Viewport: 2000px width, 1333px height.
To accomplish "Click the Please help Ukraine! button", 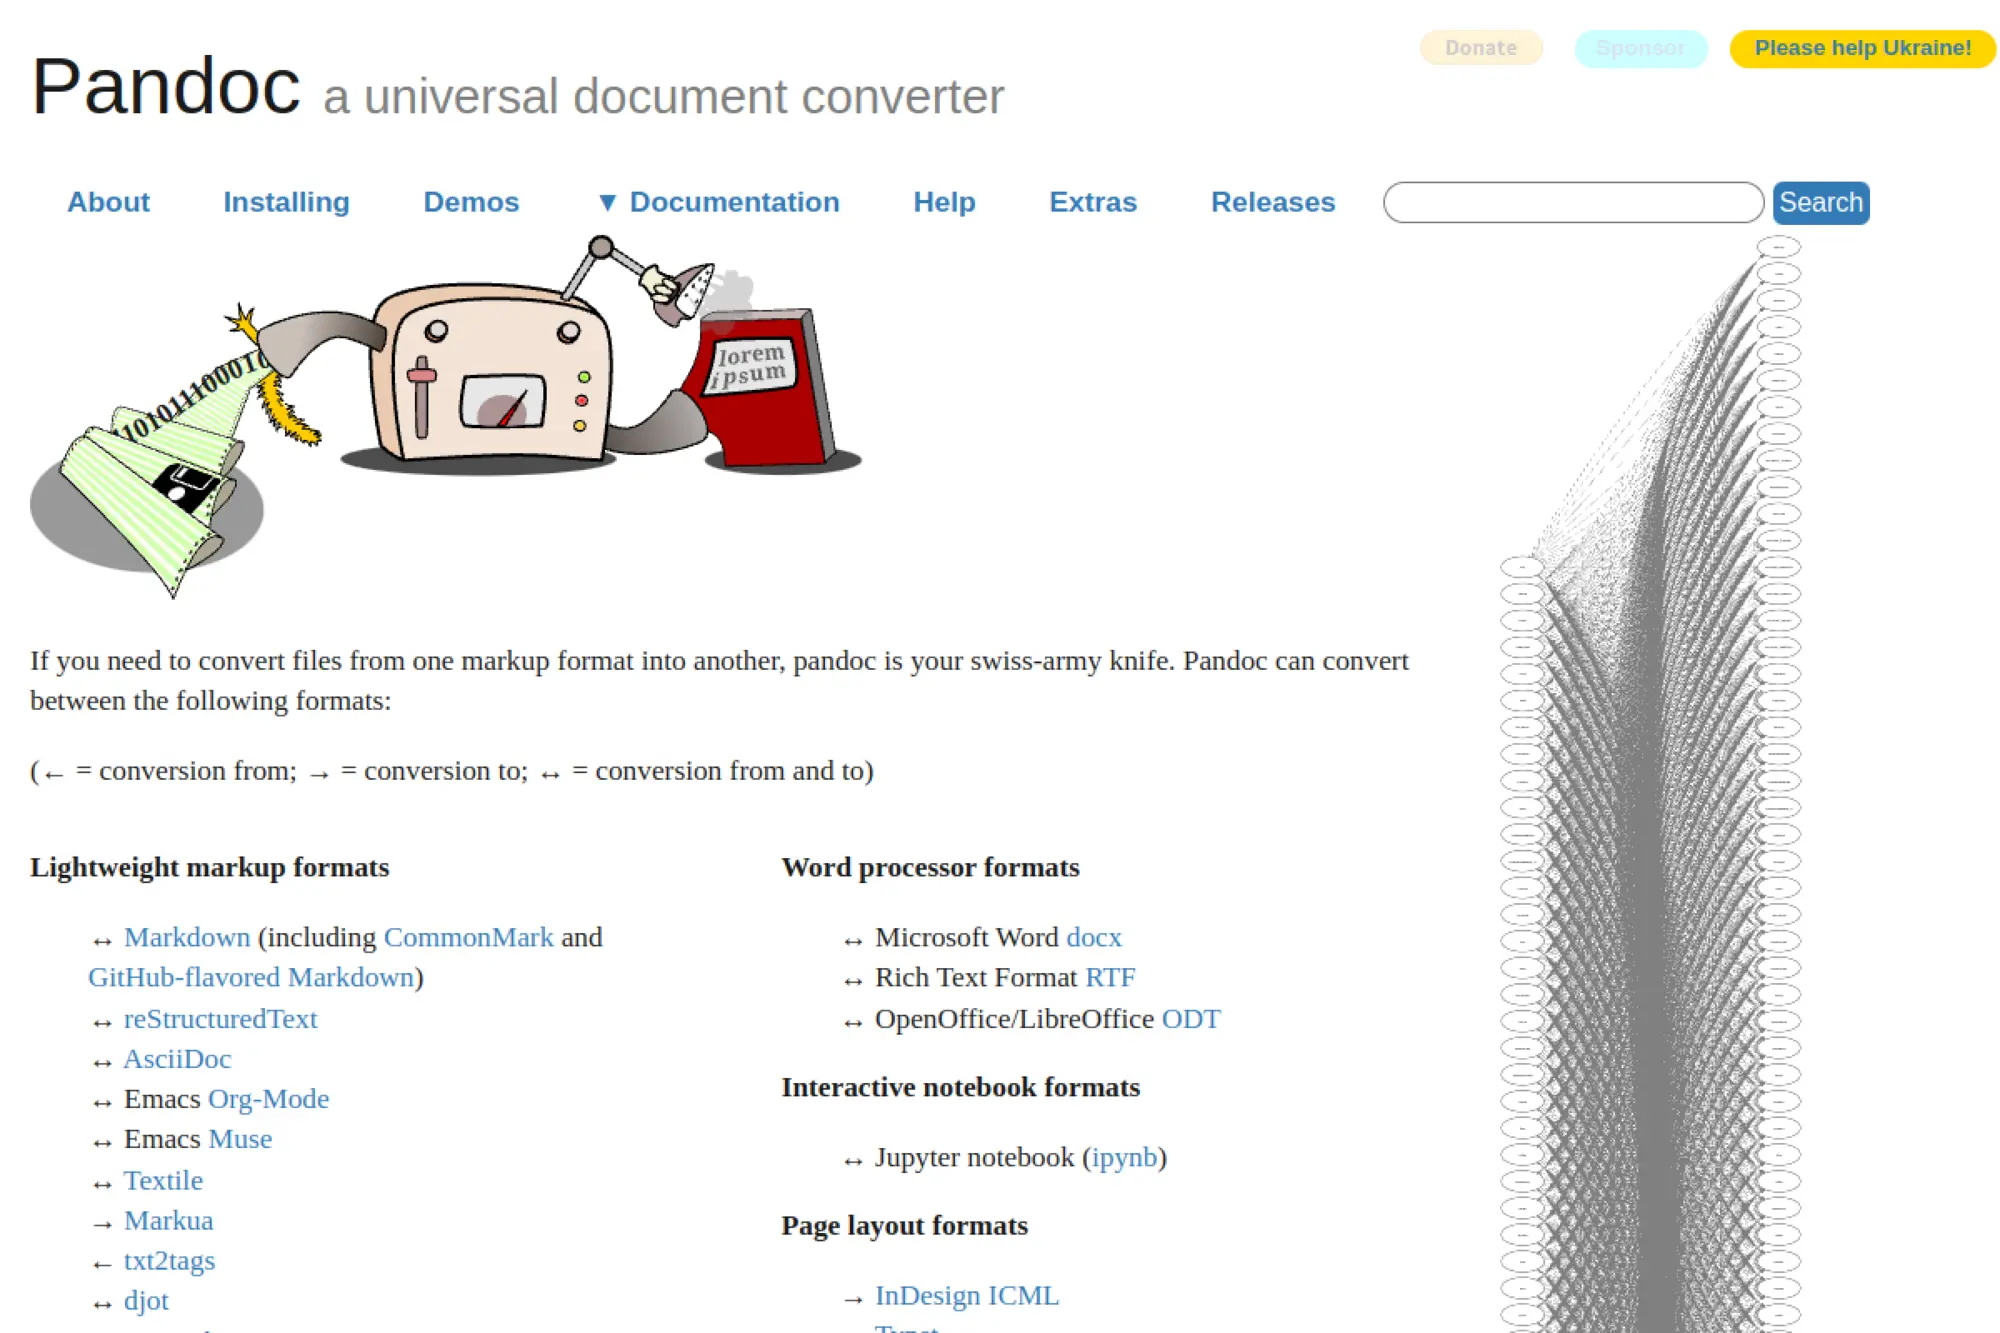I will point(1862,48).
